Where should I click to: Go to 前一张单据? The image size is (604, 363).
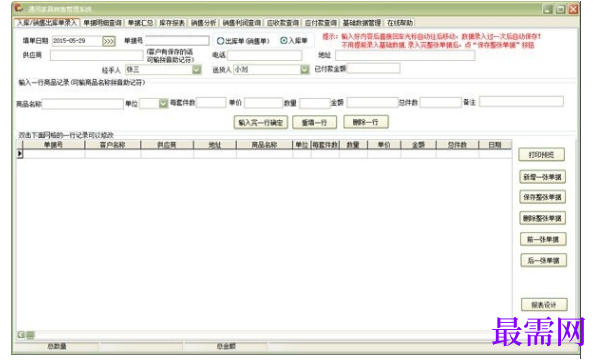tap(543, 240)
